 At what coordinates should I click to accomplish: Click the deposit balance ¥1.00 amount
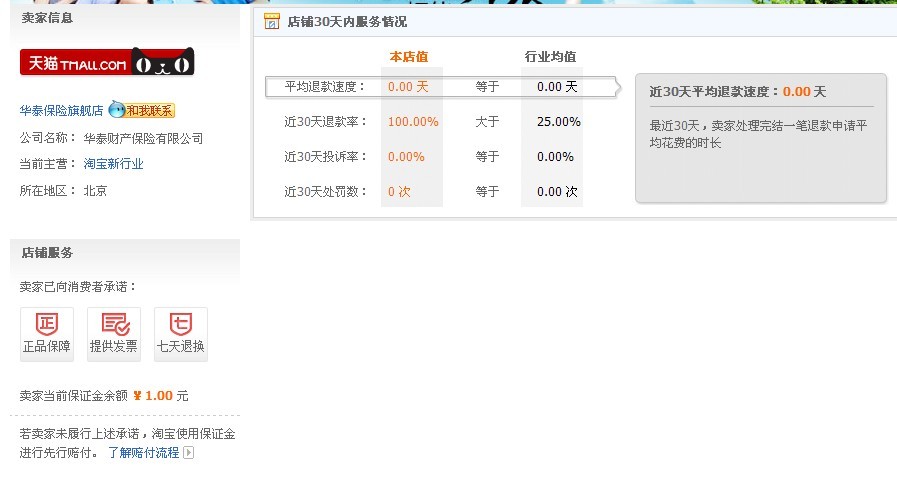(x=153, y=396)
